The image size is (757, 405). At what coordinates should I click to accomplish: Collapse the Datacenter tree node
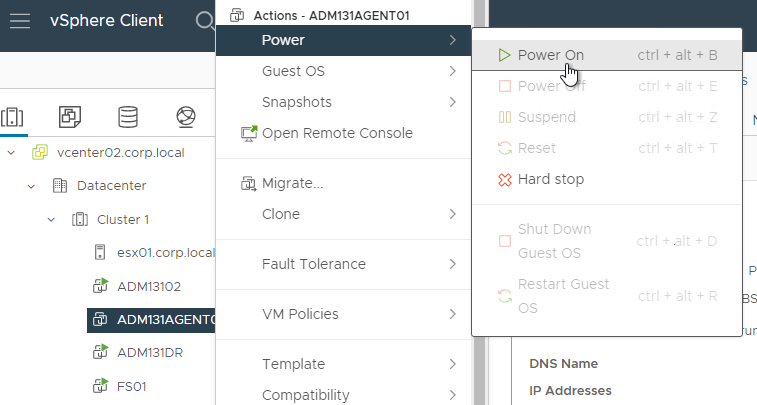(31, 186)
